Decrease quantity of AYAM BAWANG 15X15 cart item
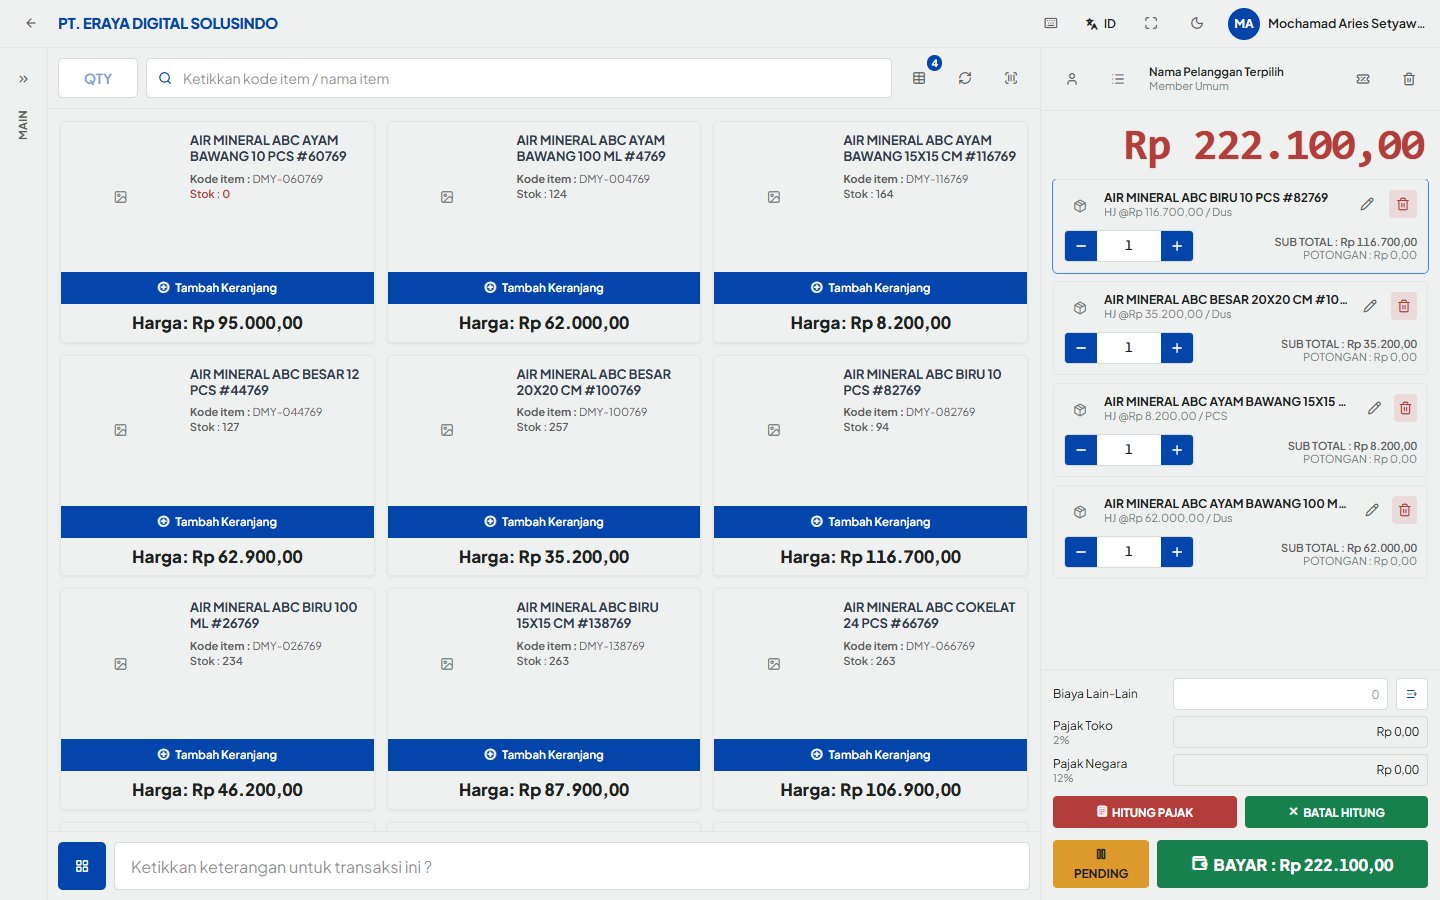Image resolution: width=1440 pixels, height=900 pixels. tap(1081, 450)
